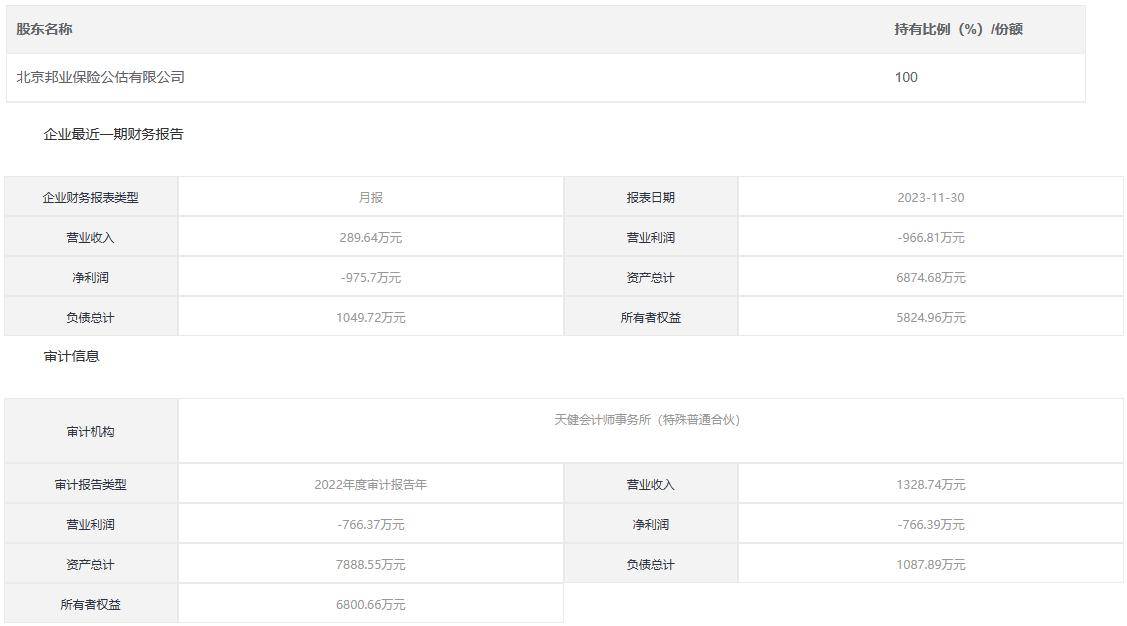This screenshot has width=1127, height=626.
Task: Click the report date 2023-11-30
Action: [x=930, y=197]
